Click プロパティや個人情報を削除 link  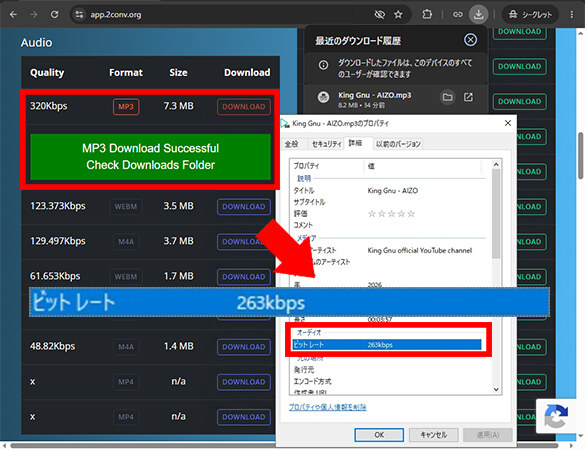(x=328, y=407)
